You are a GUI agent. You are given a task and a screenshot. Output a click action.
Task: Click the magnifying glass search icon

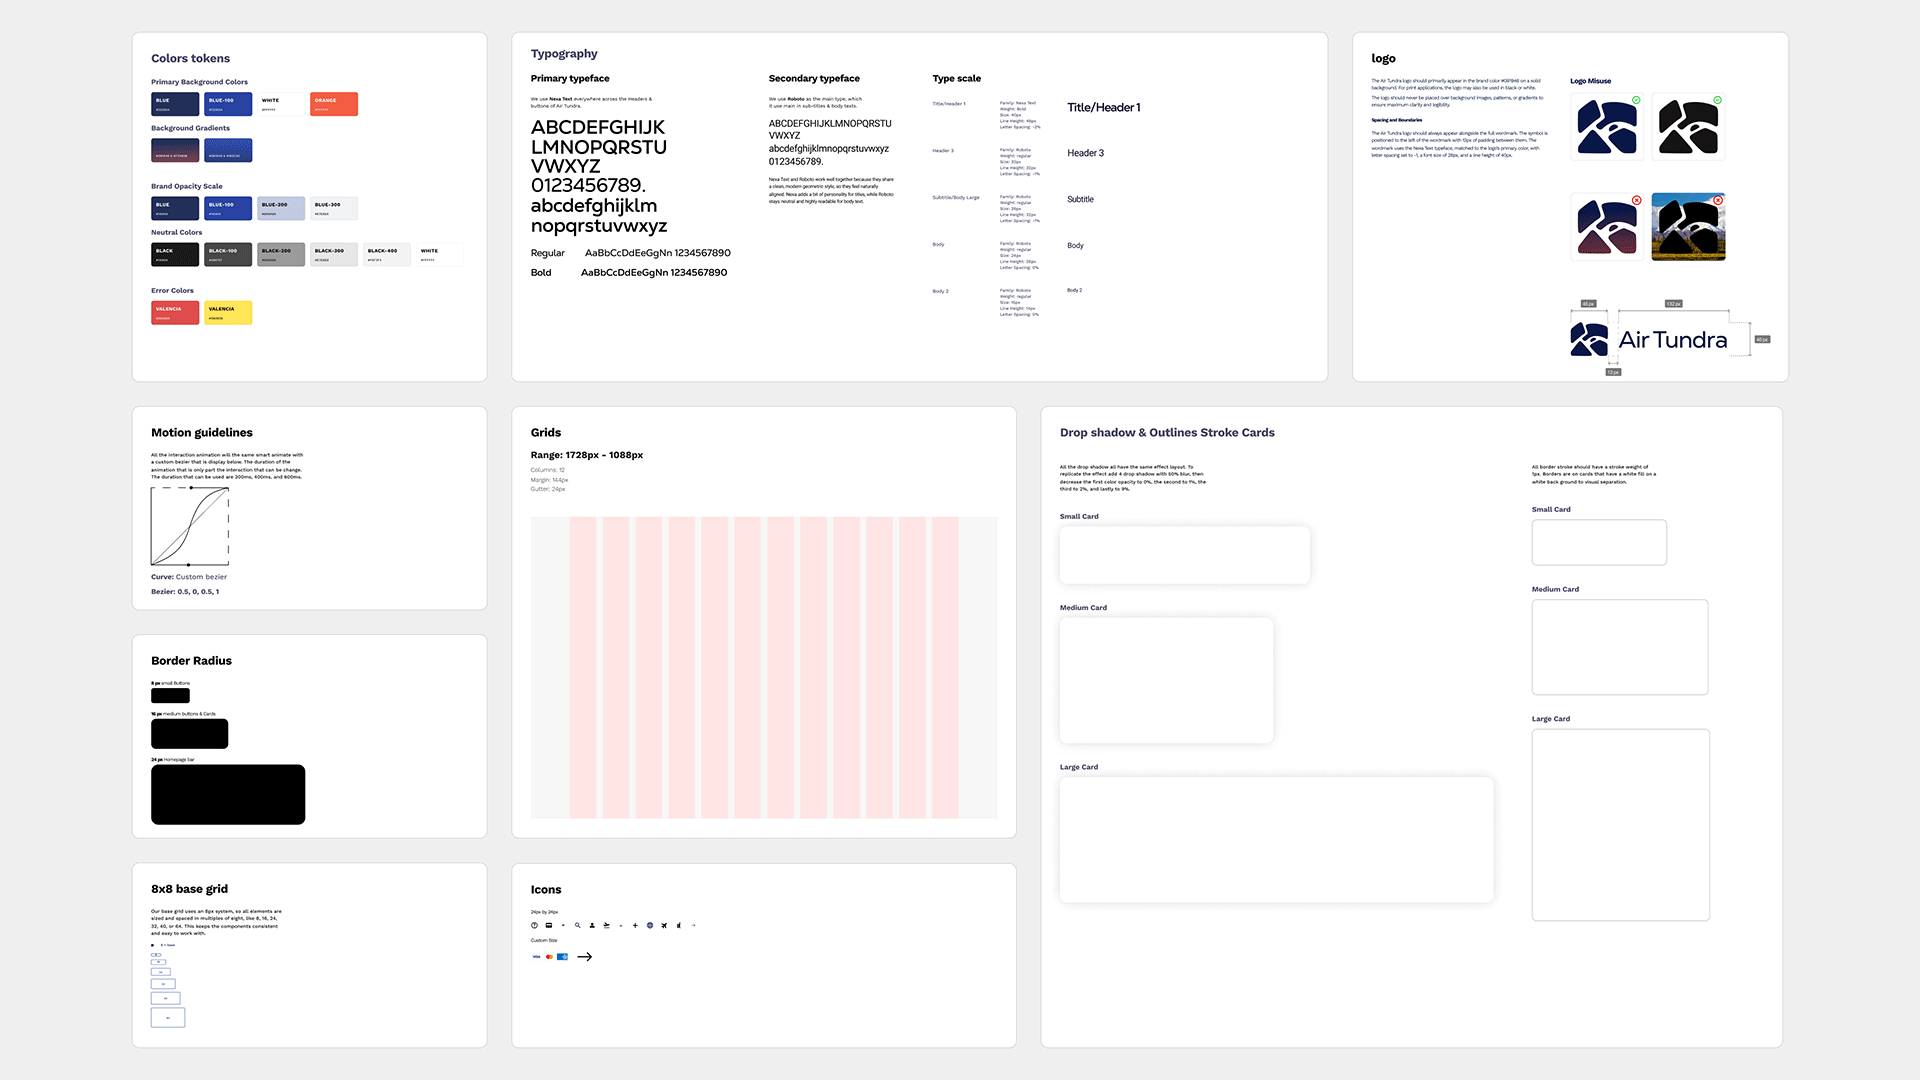pos(577,925)
